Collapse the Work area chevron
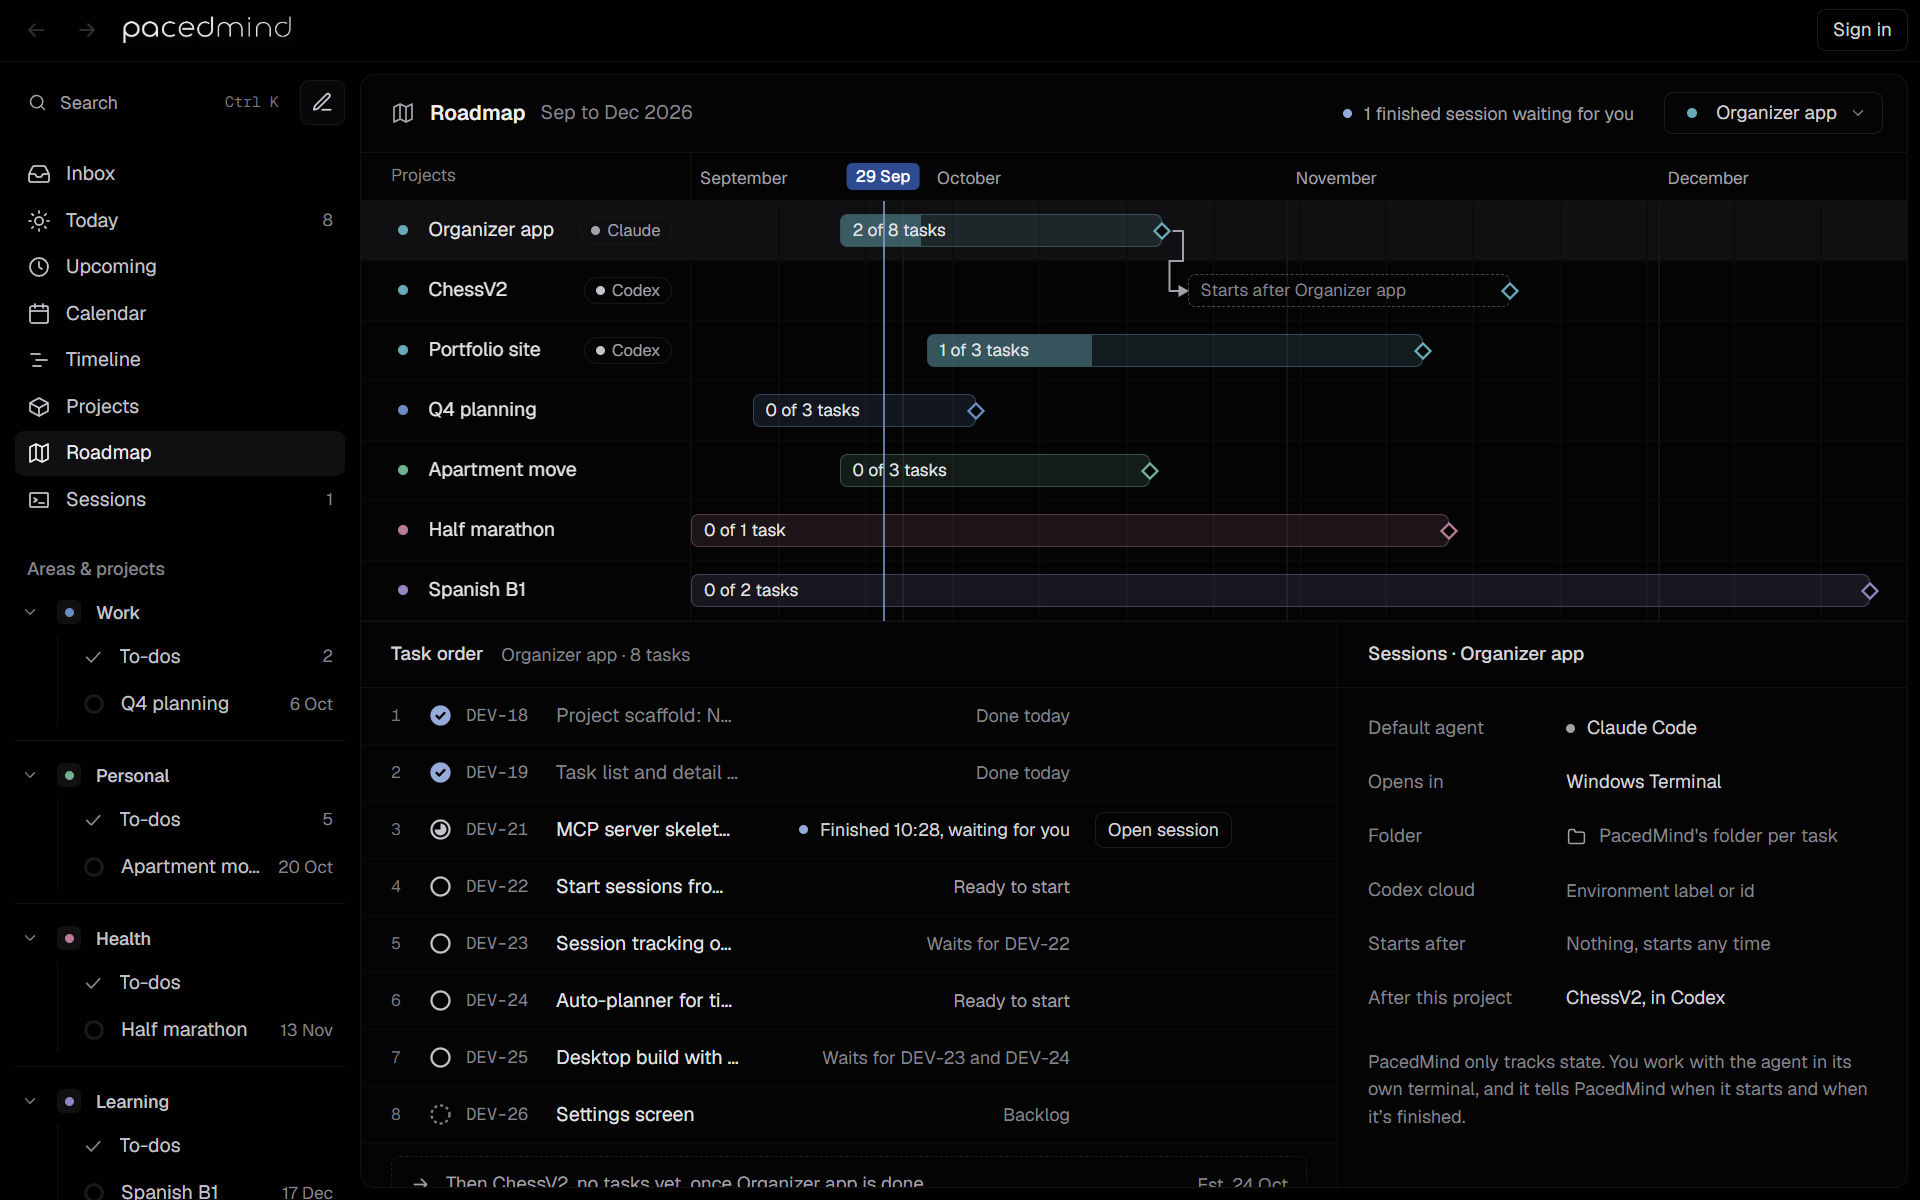The width and height of the screenshot is (1920, 1200). pos(30,612)
